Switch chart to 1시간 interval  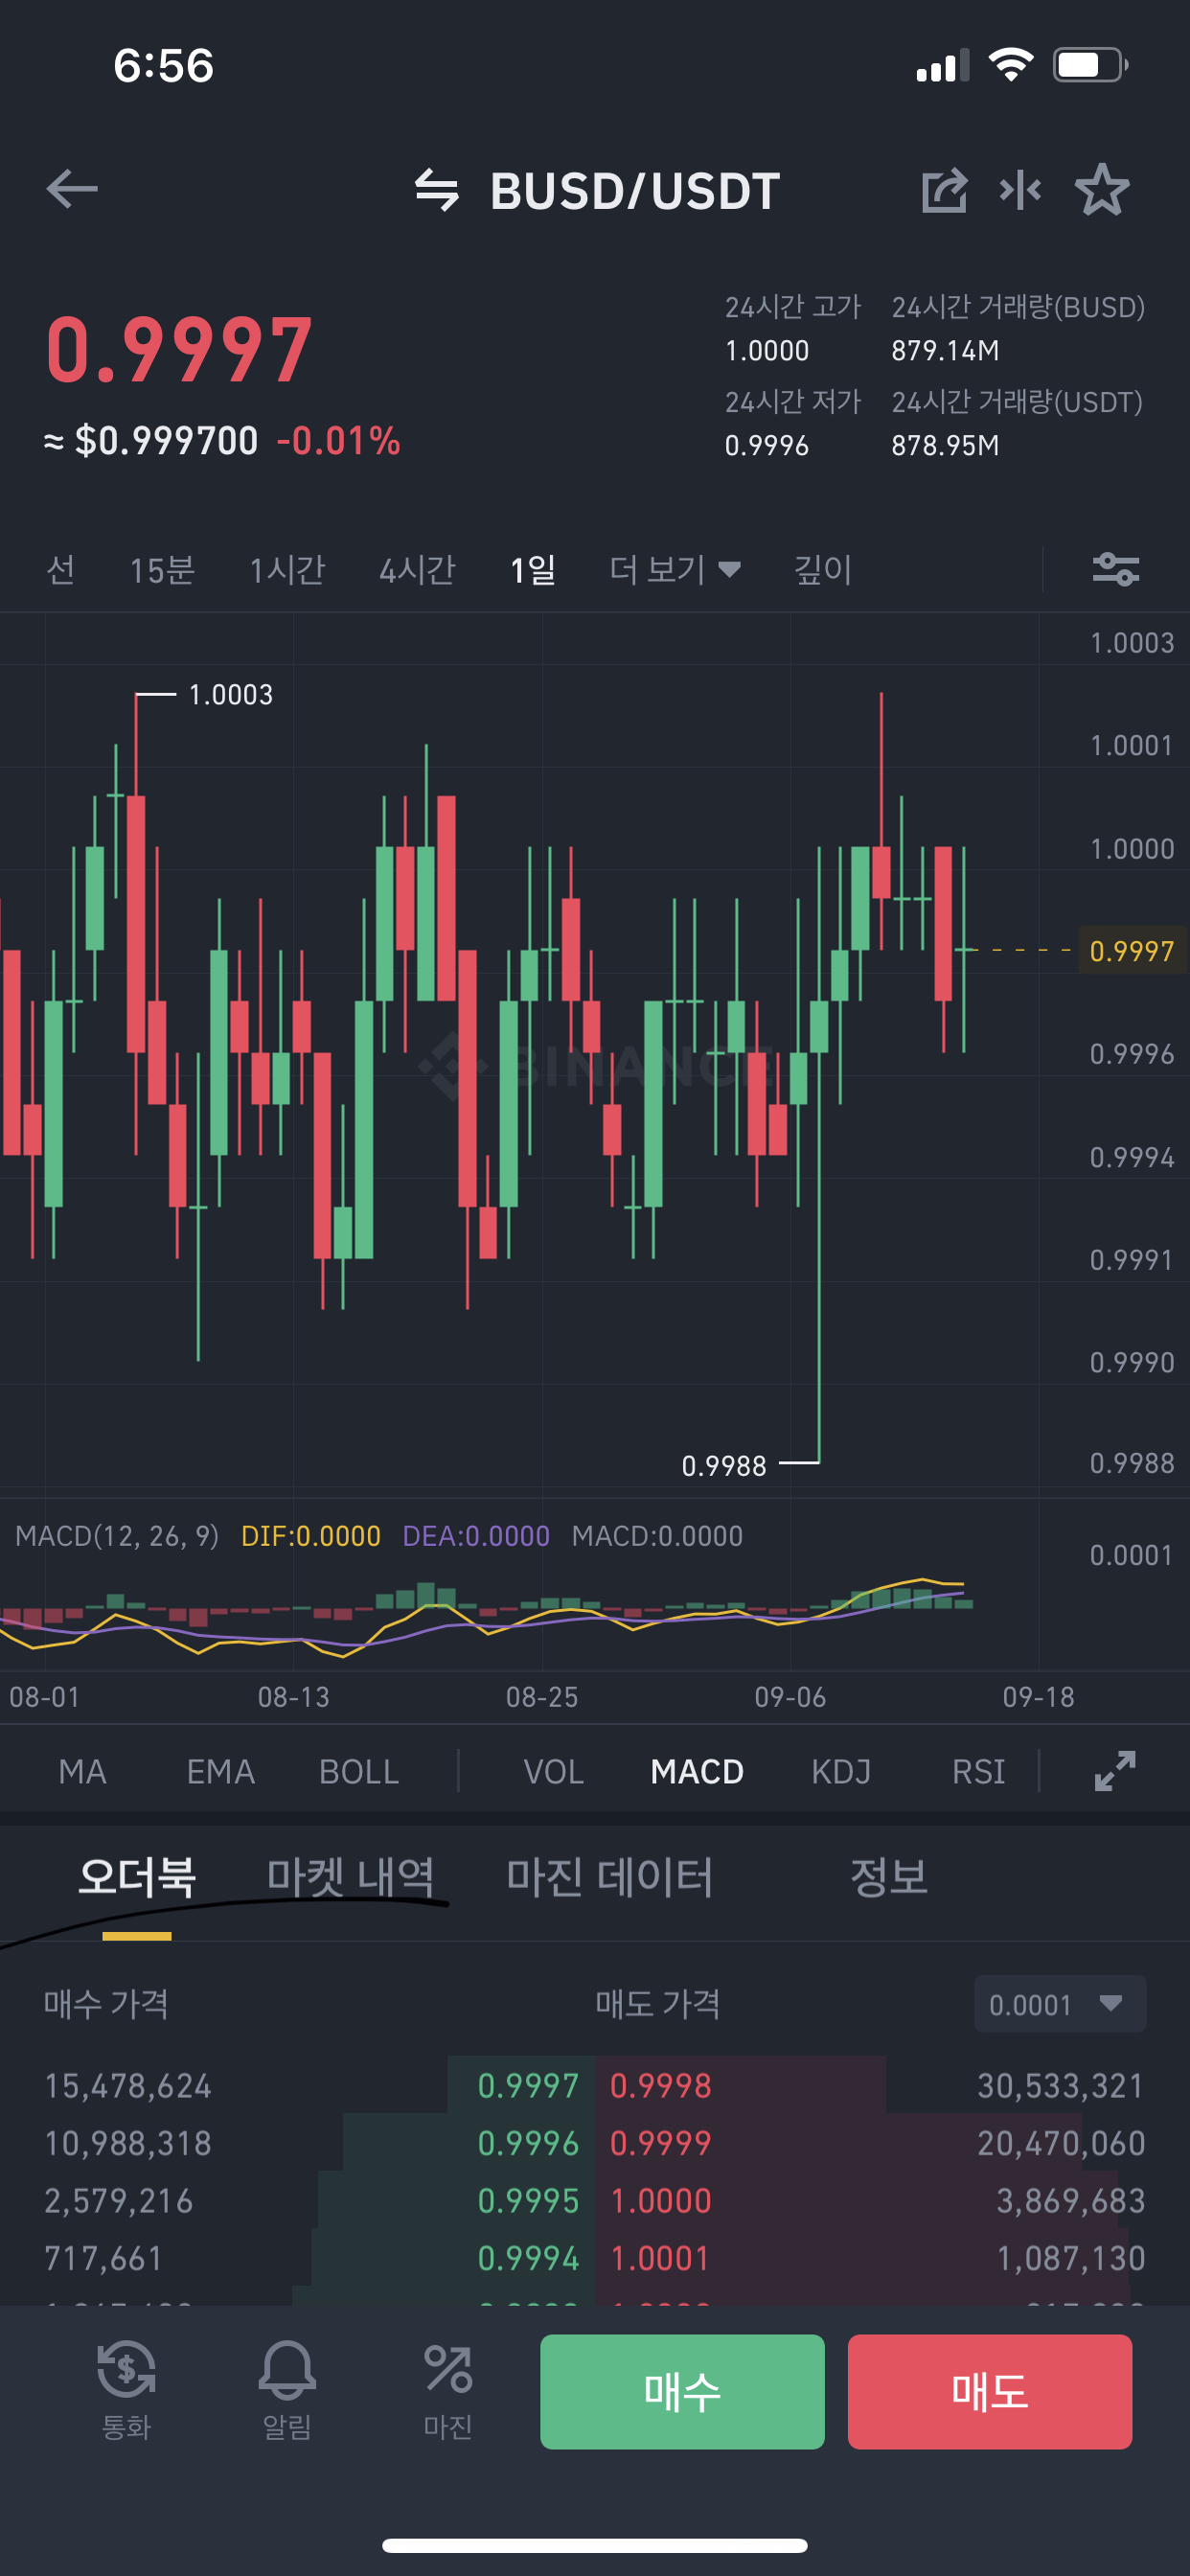(287, 570)
